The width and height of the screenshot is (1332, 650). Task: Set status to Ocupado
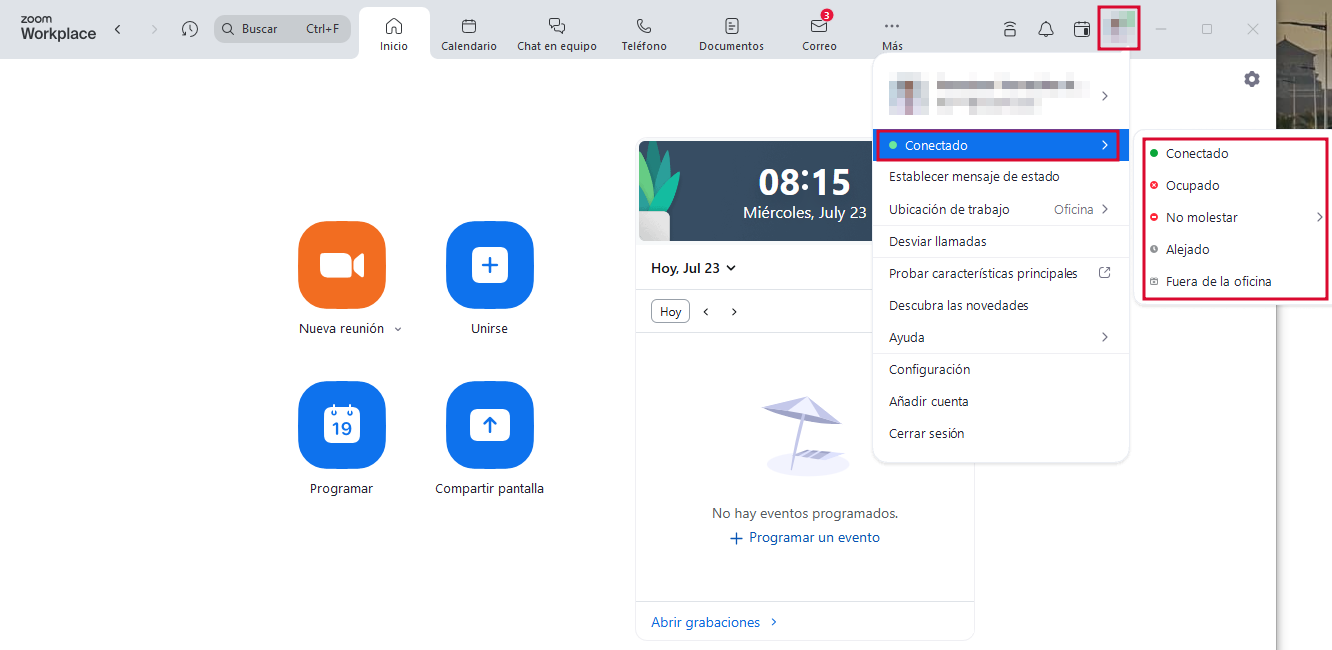(1192, 186)
